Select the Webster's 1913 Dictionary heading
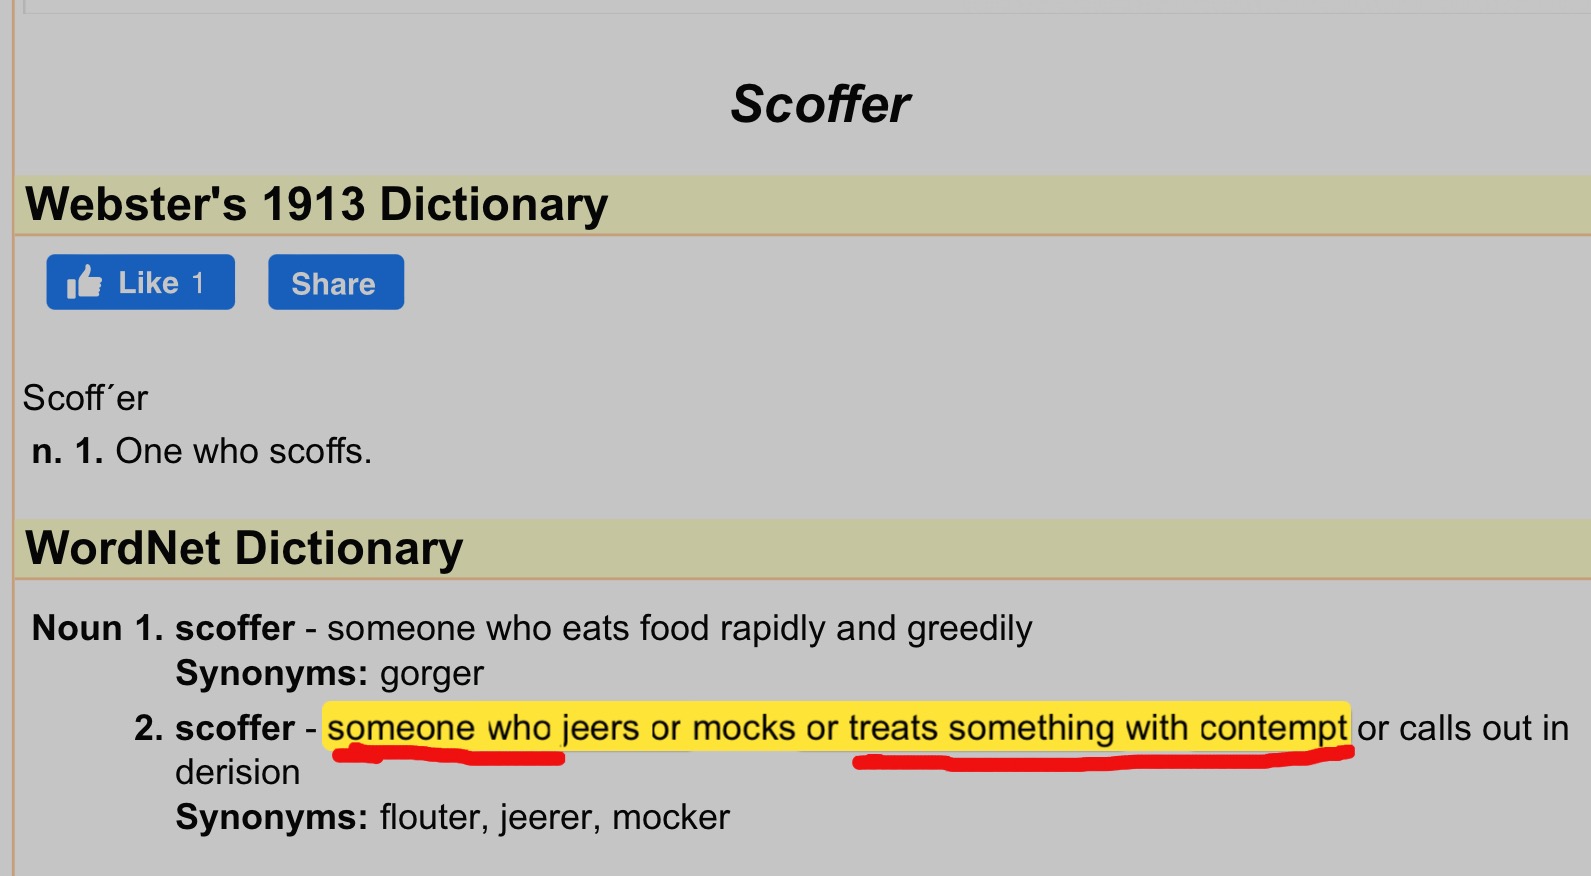Screen dimensions: 1591x876 [x=317, y=204]
